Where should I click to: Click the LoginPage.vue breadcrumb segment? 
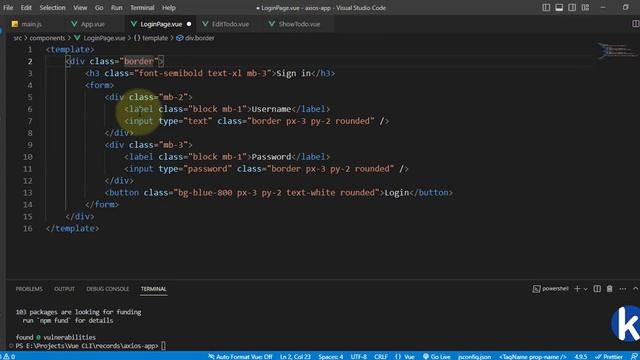[x=100, y=38]
